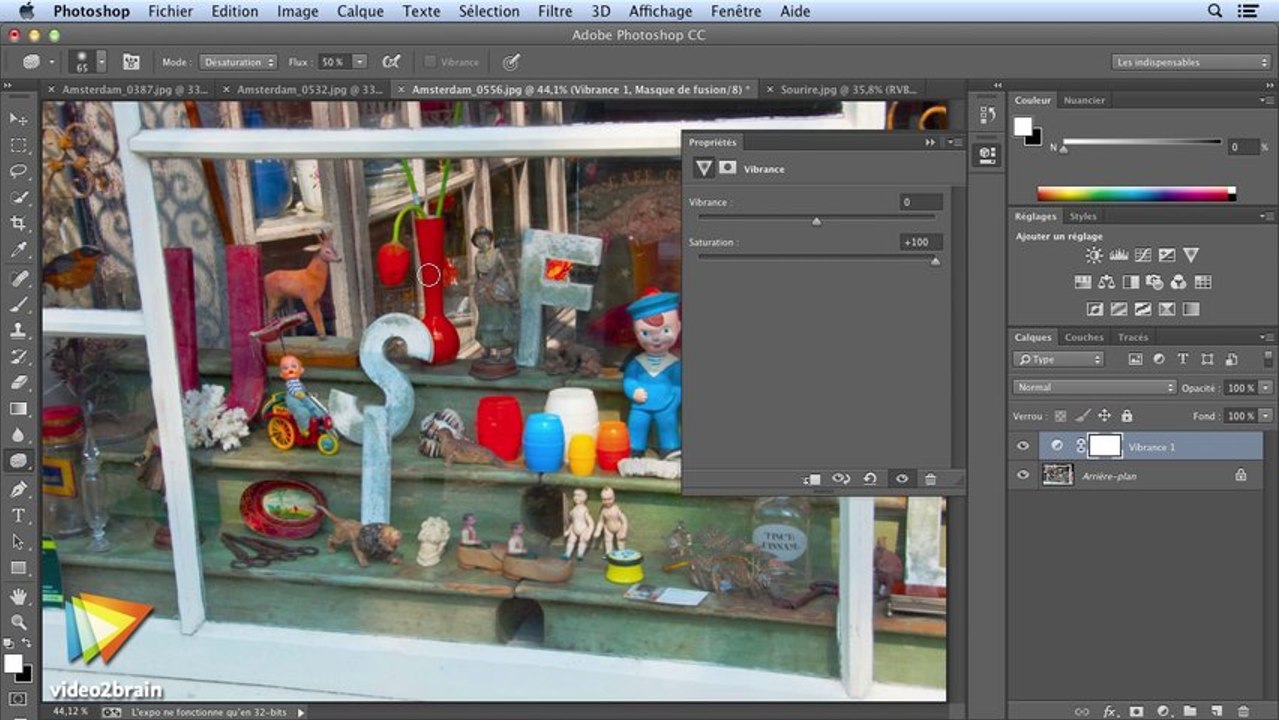This screenshot has width=1279, height=720.
Task: Select the History Brush tool
Action: tap(18, 357)
